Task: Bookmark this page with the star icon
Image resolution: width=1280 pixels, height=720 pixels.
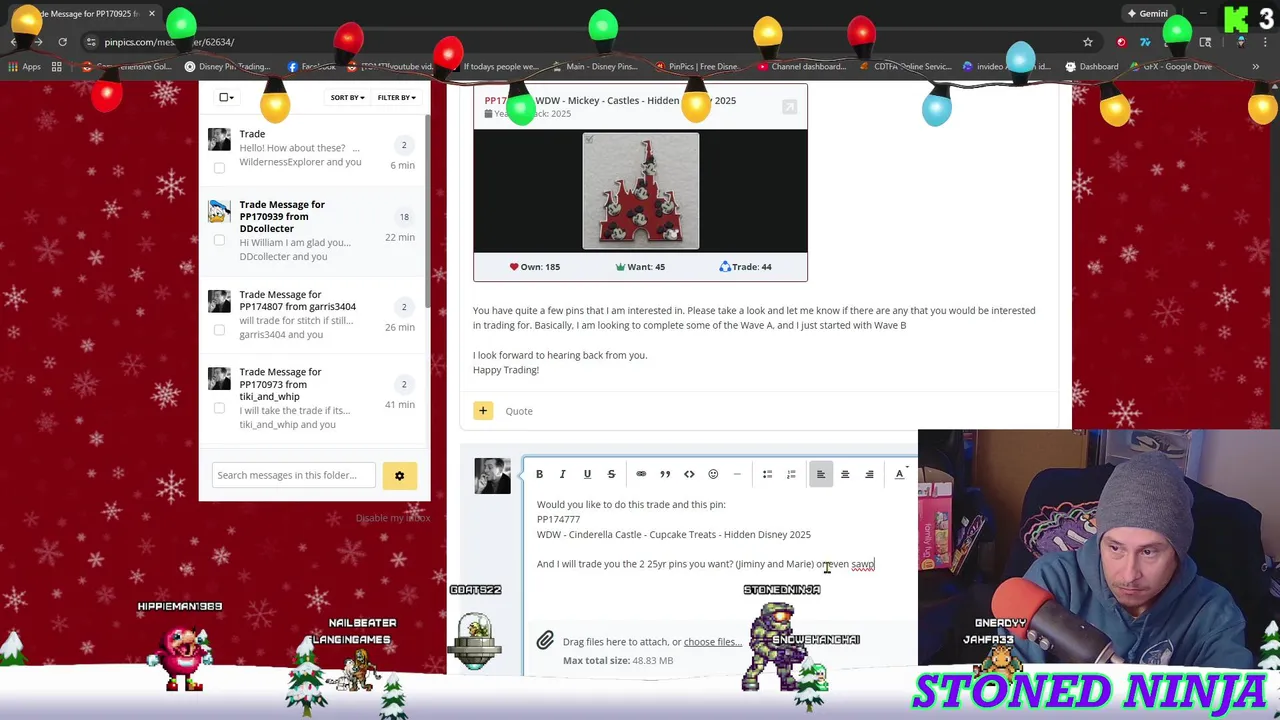Action: [x=1088, y=42]
